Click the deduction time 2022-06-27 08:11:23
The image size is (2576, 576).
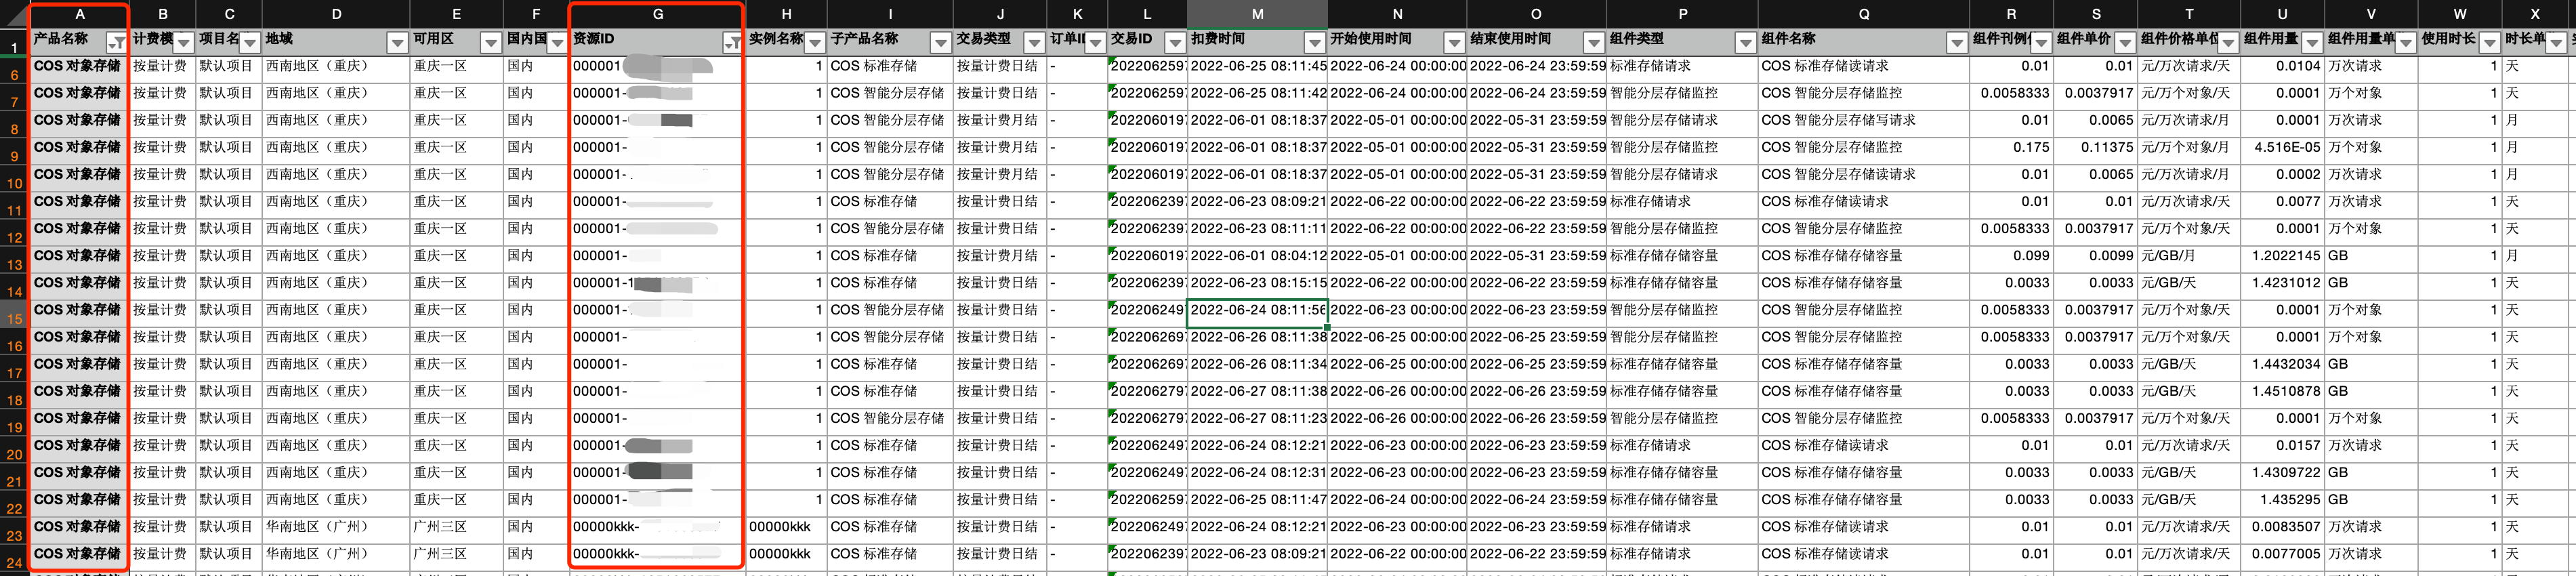[x=1258, y=418]
